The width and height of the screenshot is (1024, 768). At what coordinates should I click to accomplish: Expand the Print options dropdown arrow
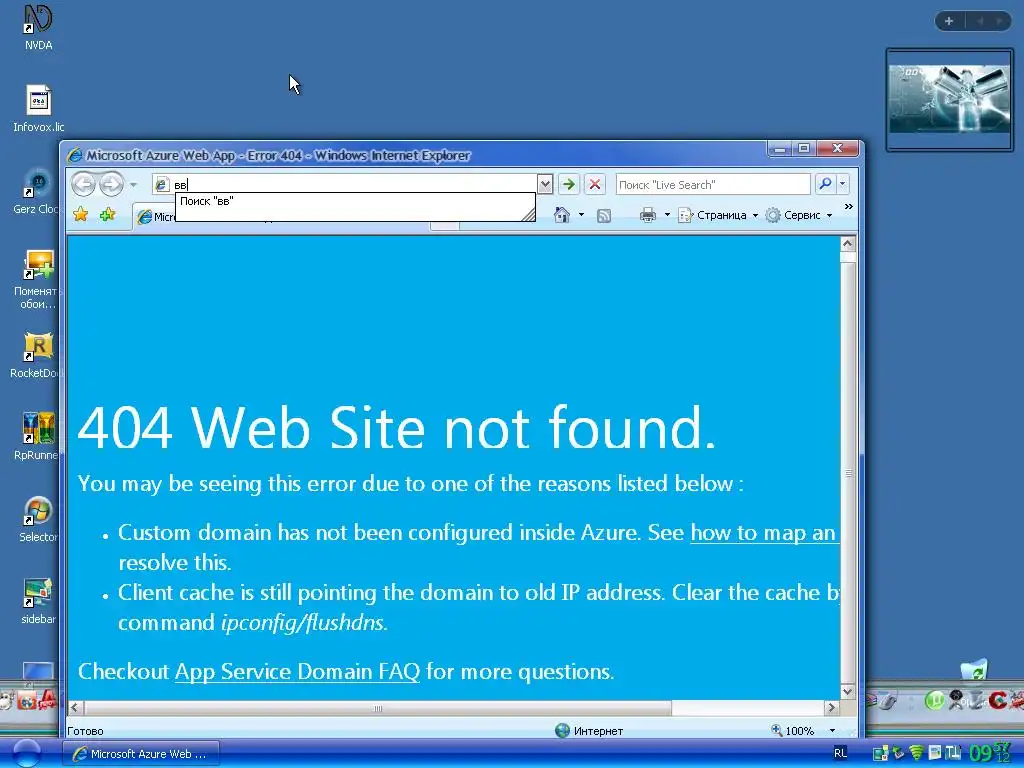point(667,215)
